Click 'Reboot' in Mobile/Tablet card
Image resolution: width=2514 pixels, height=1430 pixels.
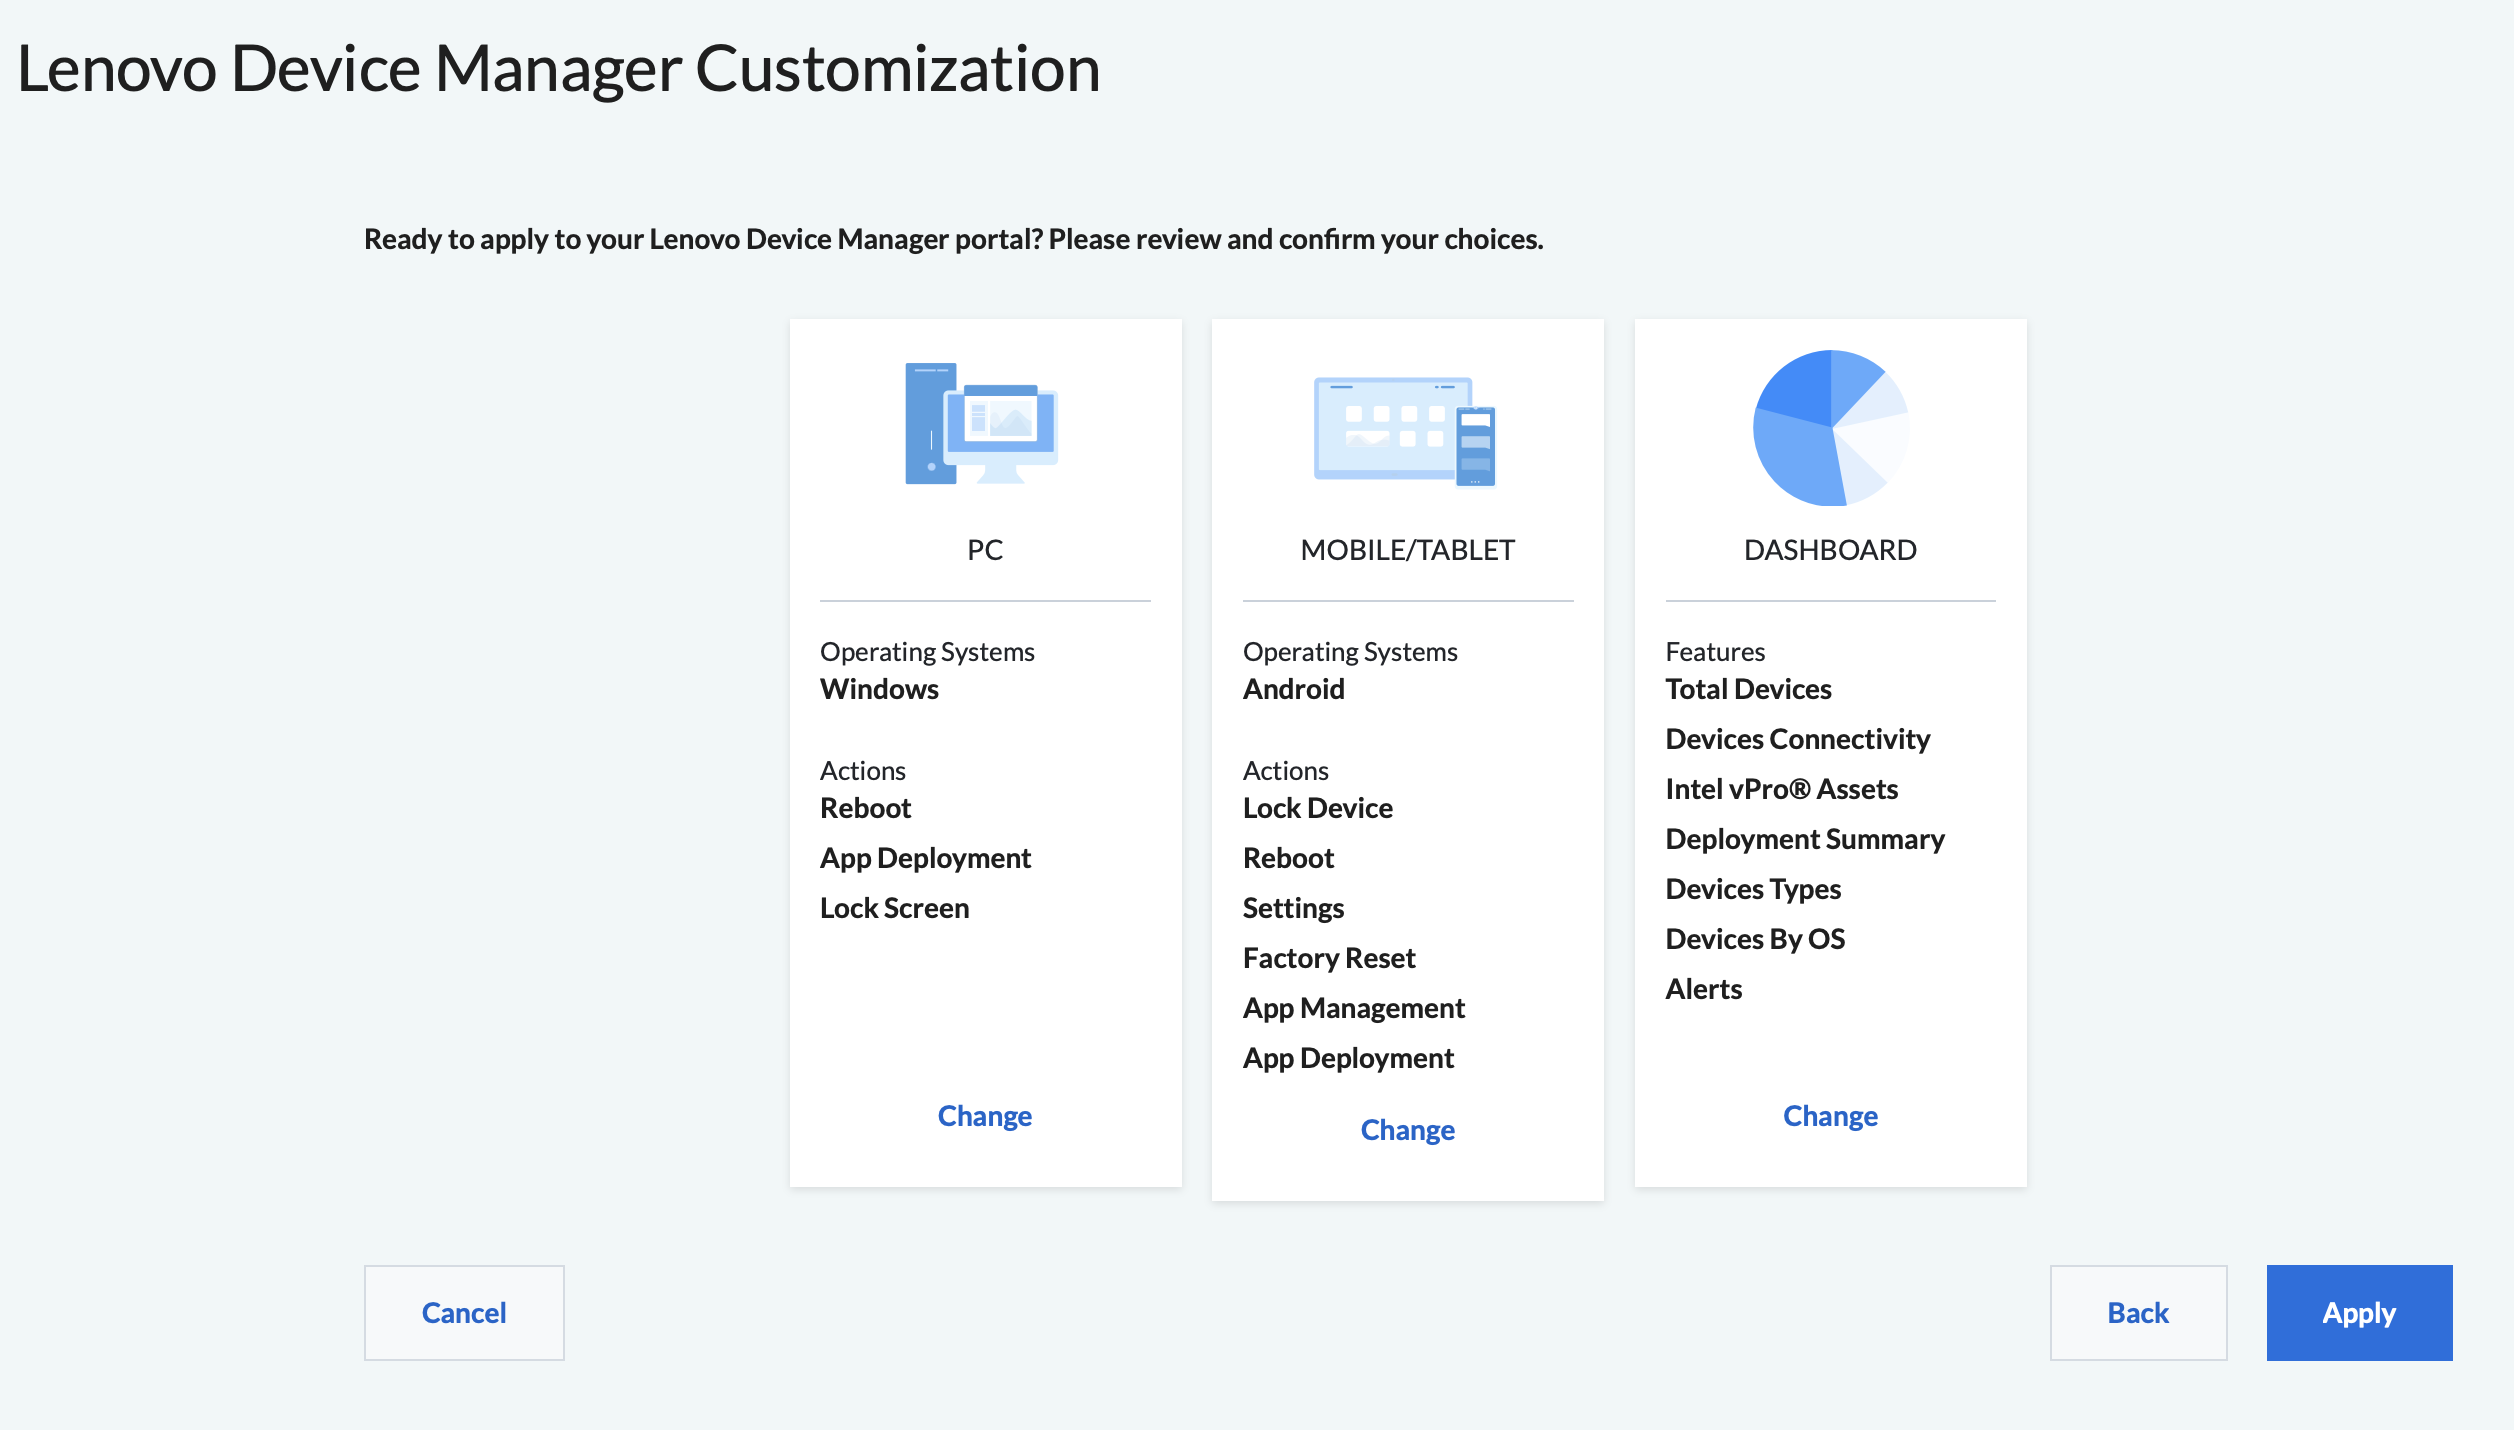coord(1288,858)
